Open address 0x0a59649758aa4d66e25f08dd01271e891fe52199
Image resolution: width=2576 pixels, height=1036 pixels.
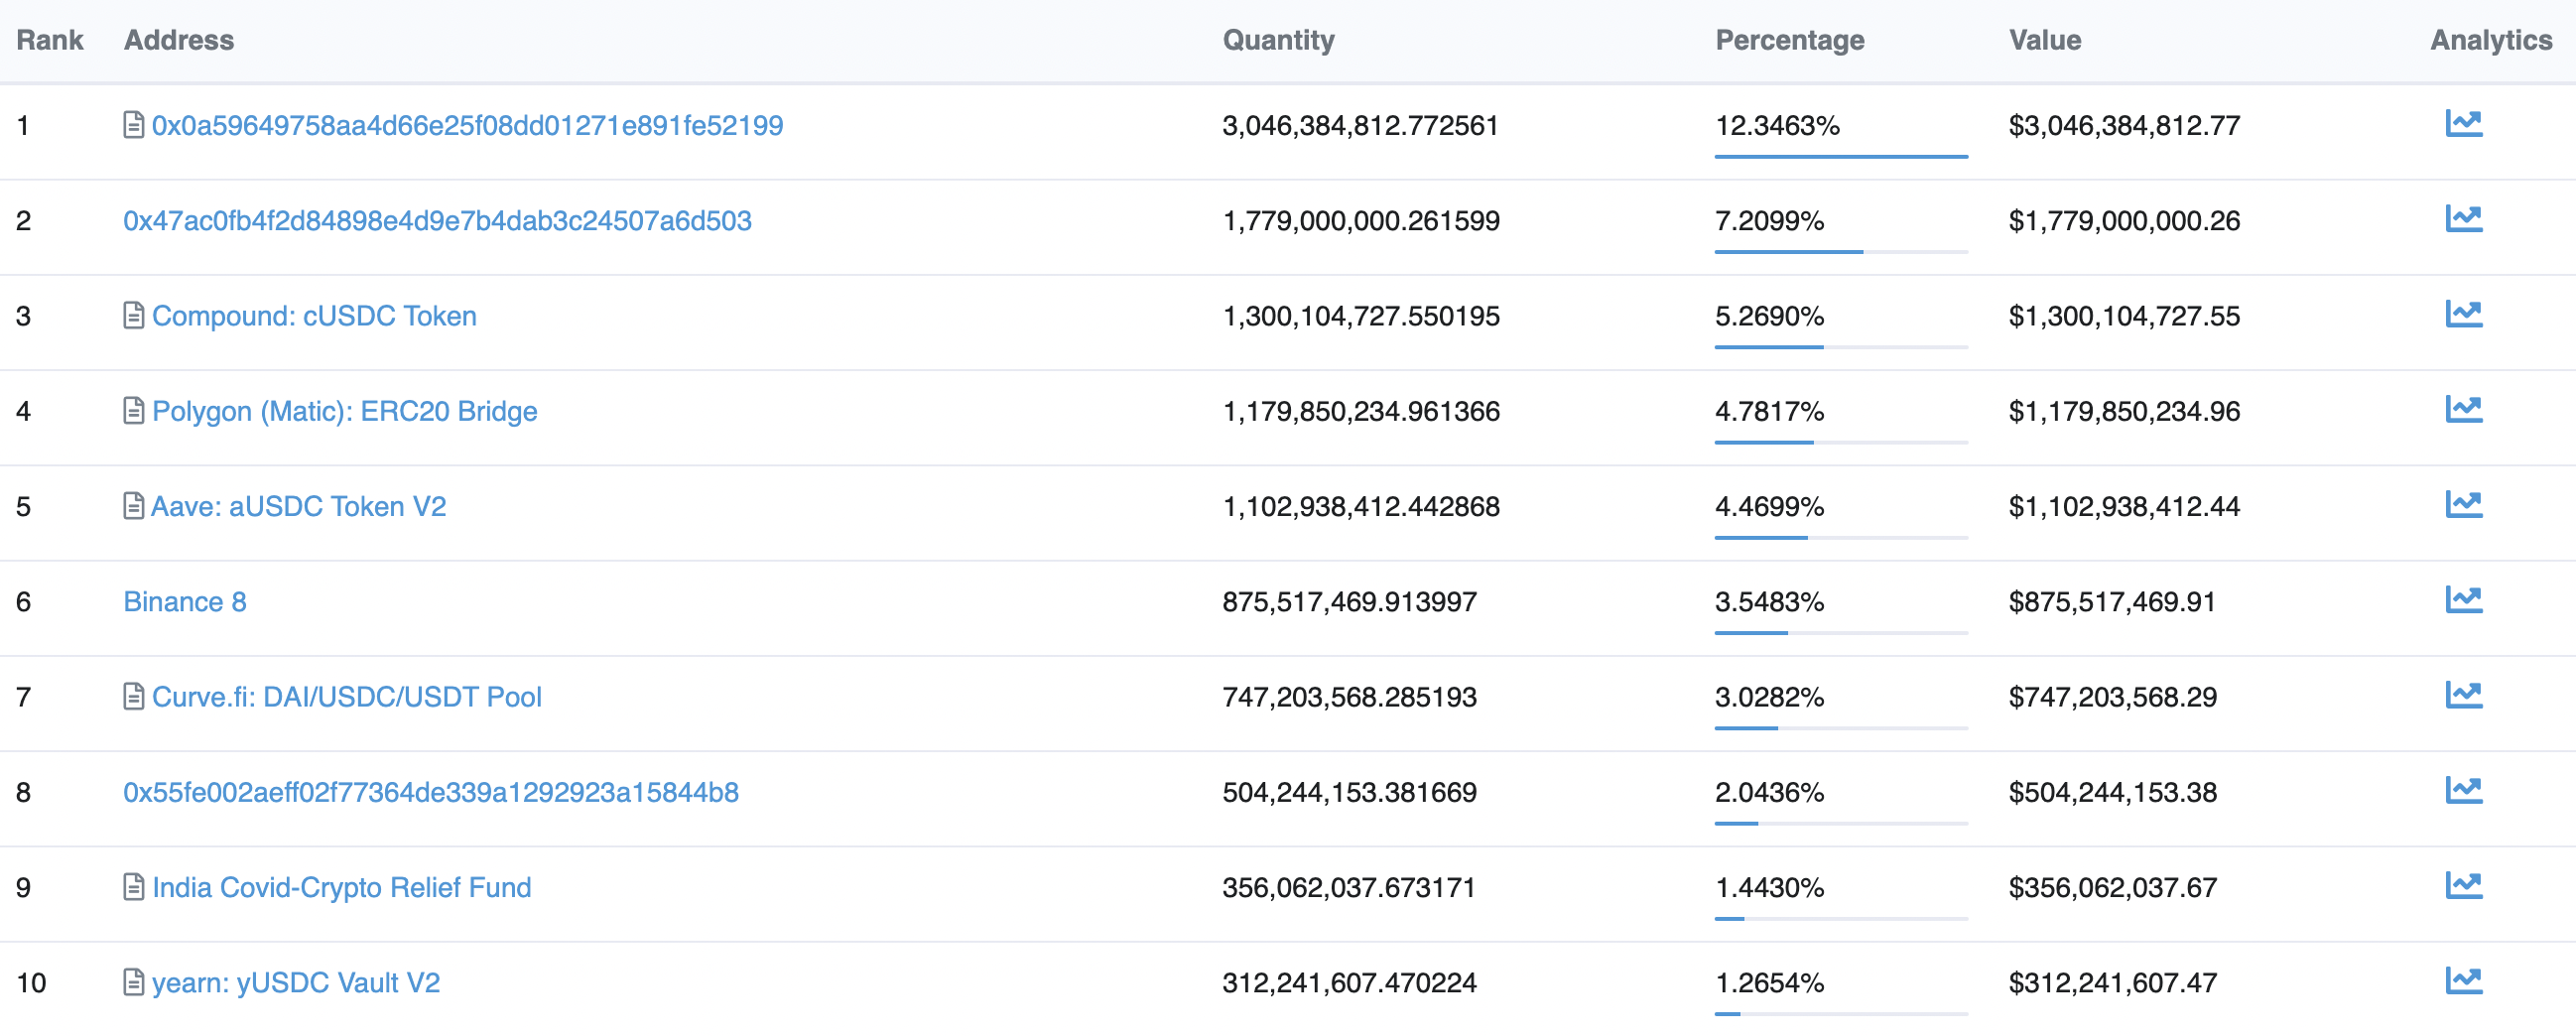coord(467,126)
